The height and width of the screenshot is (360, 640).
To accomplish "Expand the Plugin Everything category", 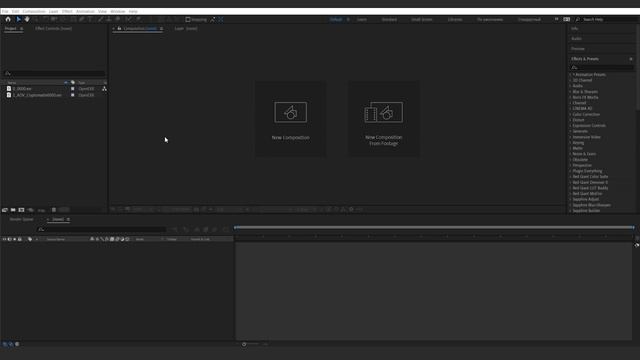I will [570, 171].
